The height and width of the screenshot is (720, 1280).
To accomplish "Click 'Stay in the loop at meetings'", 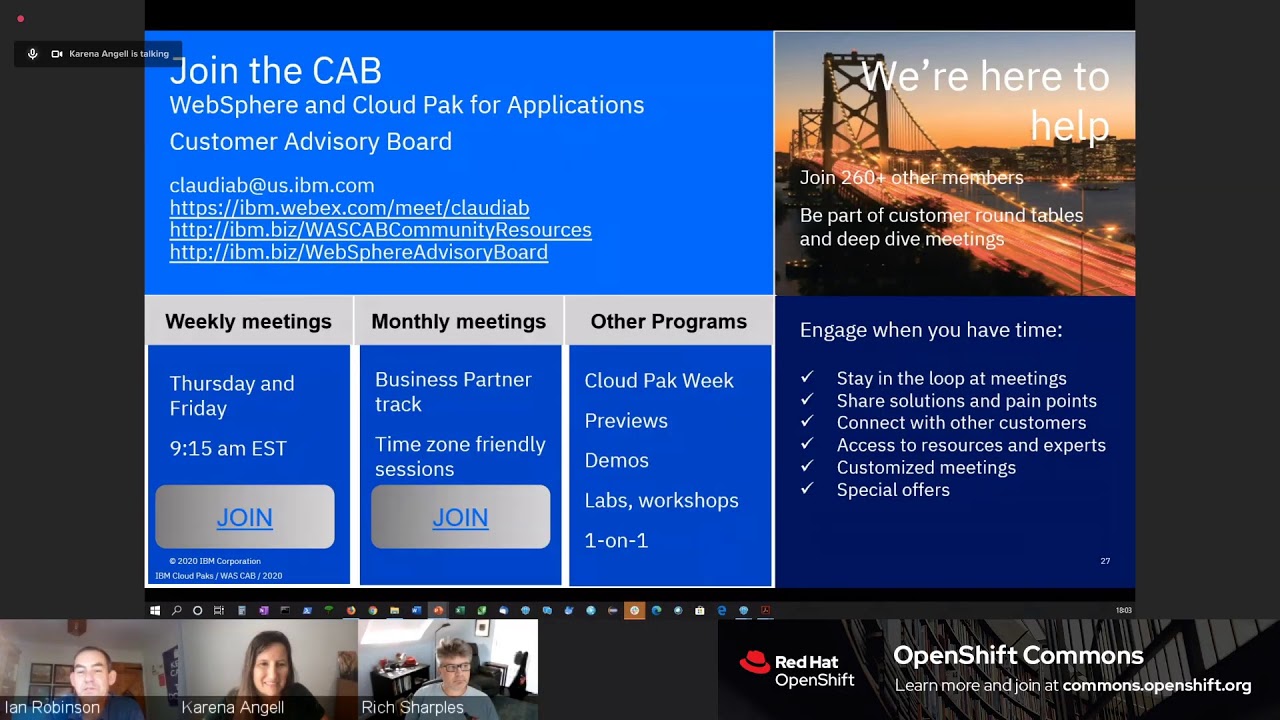I will 951,378.
